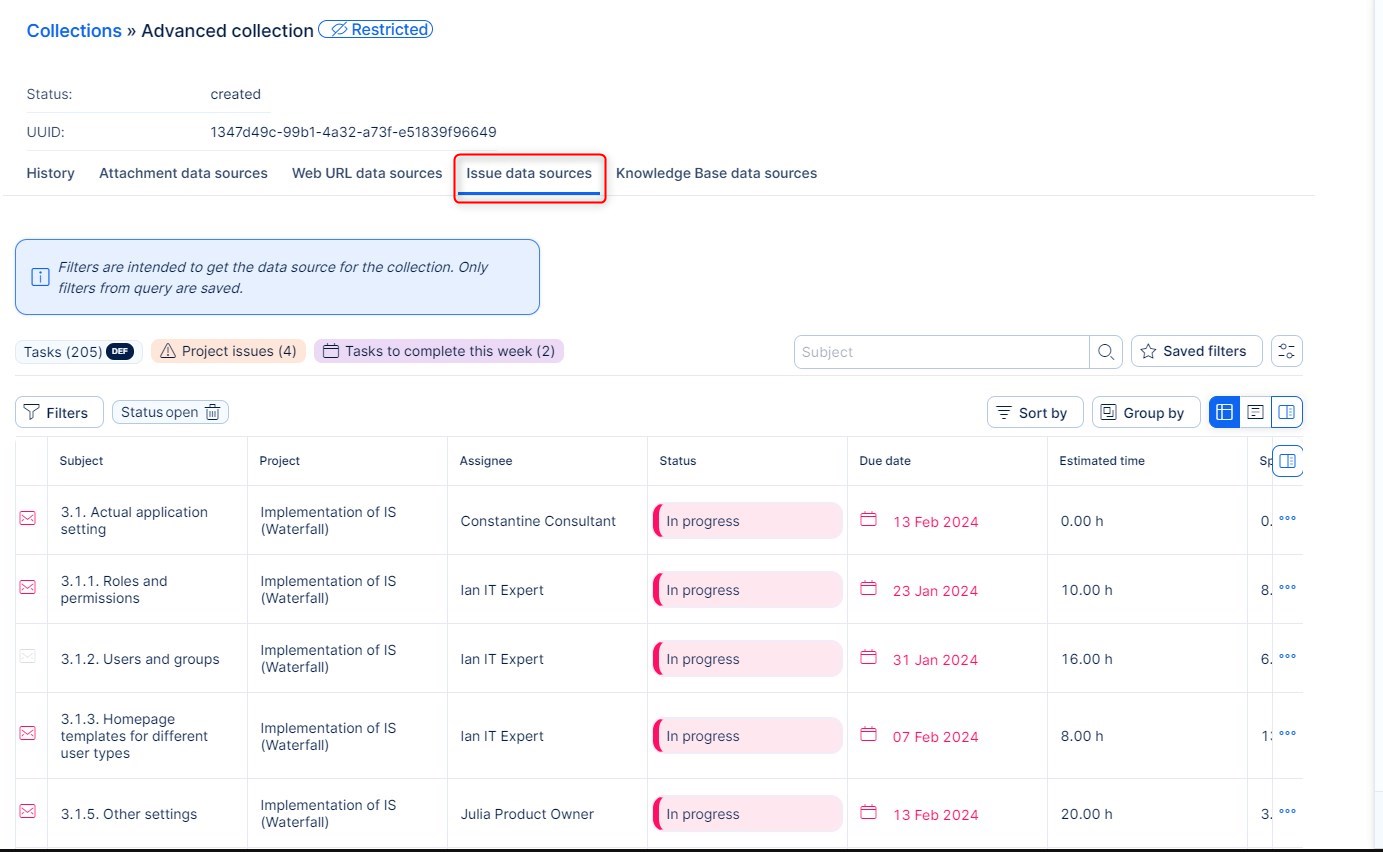Open three-dots menu for Other settings row

point(1287,812)
